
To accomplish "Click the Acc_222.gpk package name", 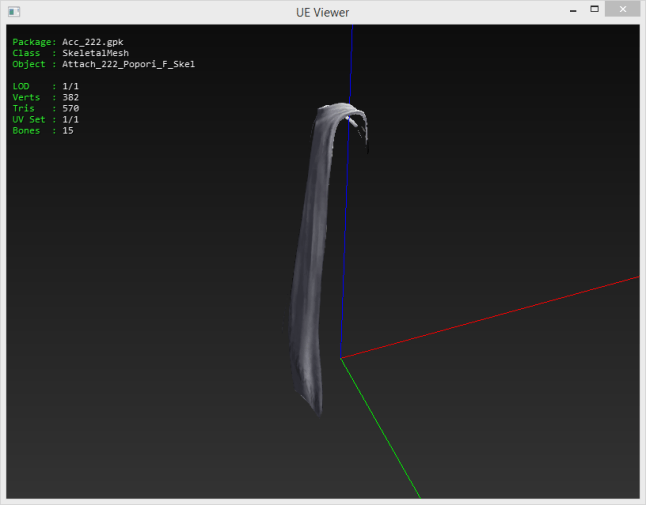I will [93, 42].
